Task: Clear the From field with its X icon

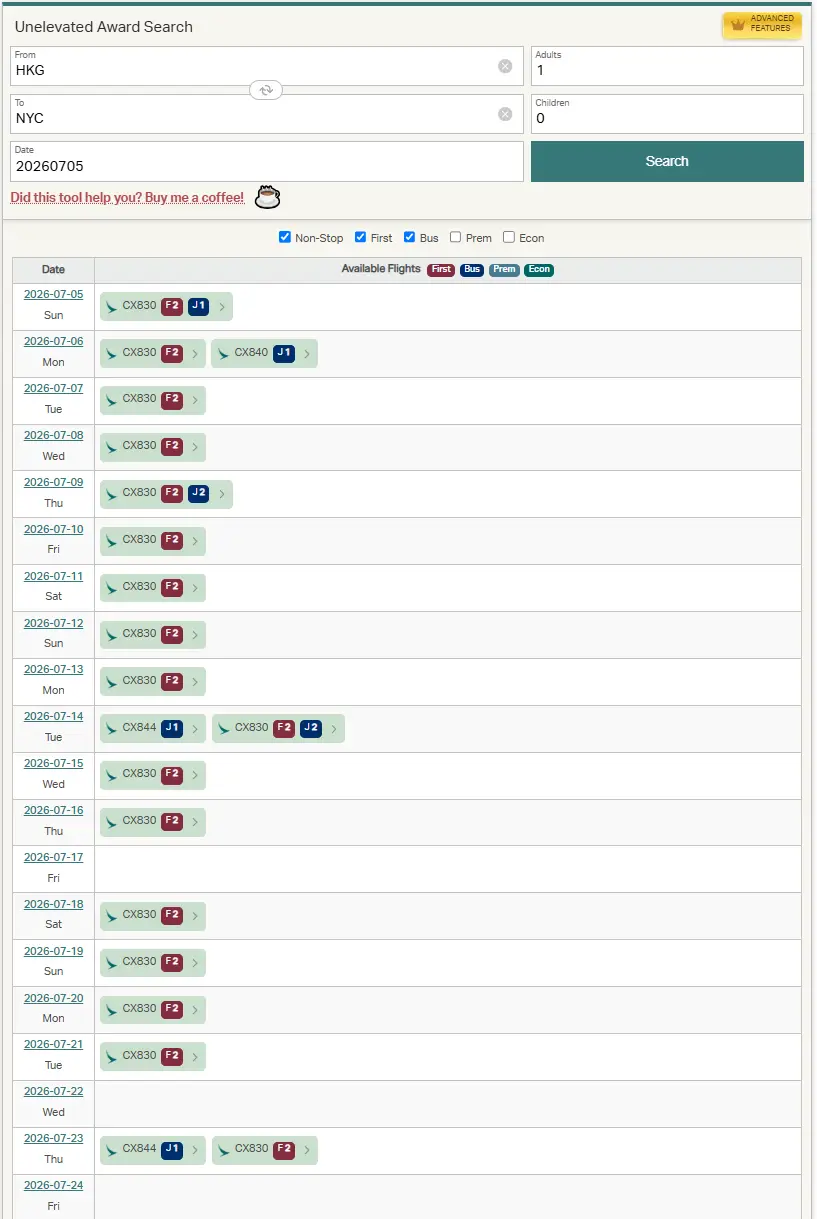Action: click(x=505, y=66)
